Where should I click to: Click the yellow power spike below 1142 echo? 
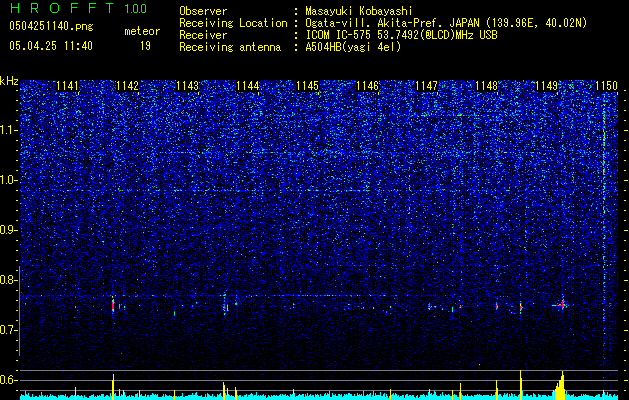[x=113, y=386]
